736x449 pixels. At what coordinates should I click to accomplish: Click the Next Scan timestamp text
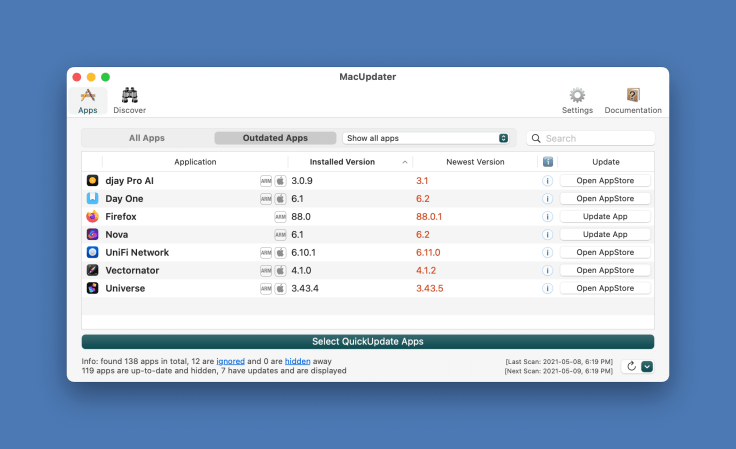click(559, 371)
